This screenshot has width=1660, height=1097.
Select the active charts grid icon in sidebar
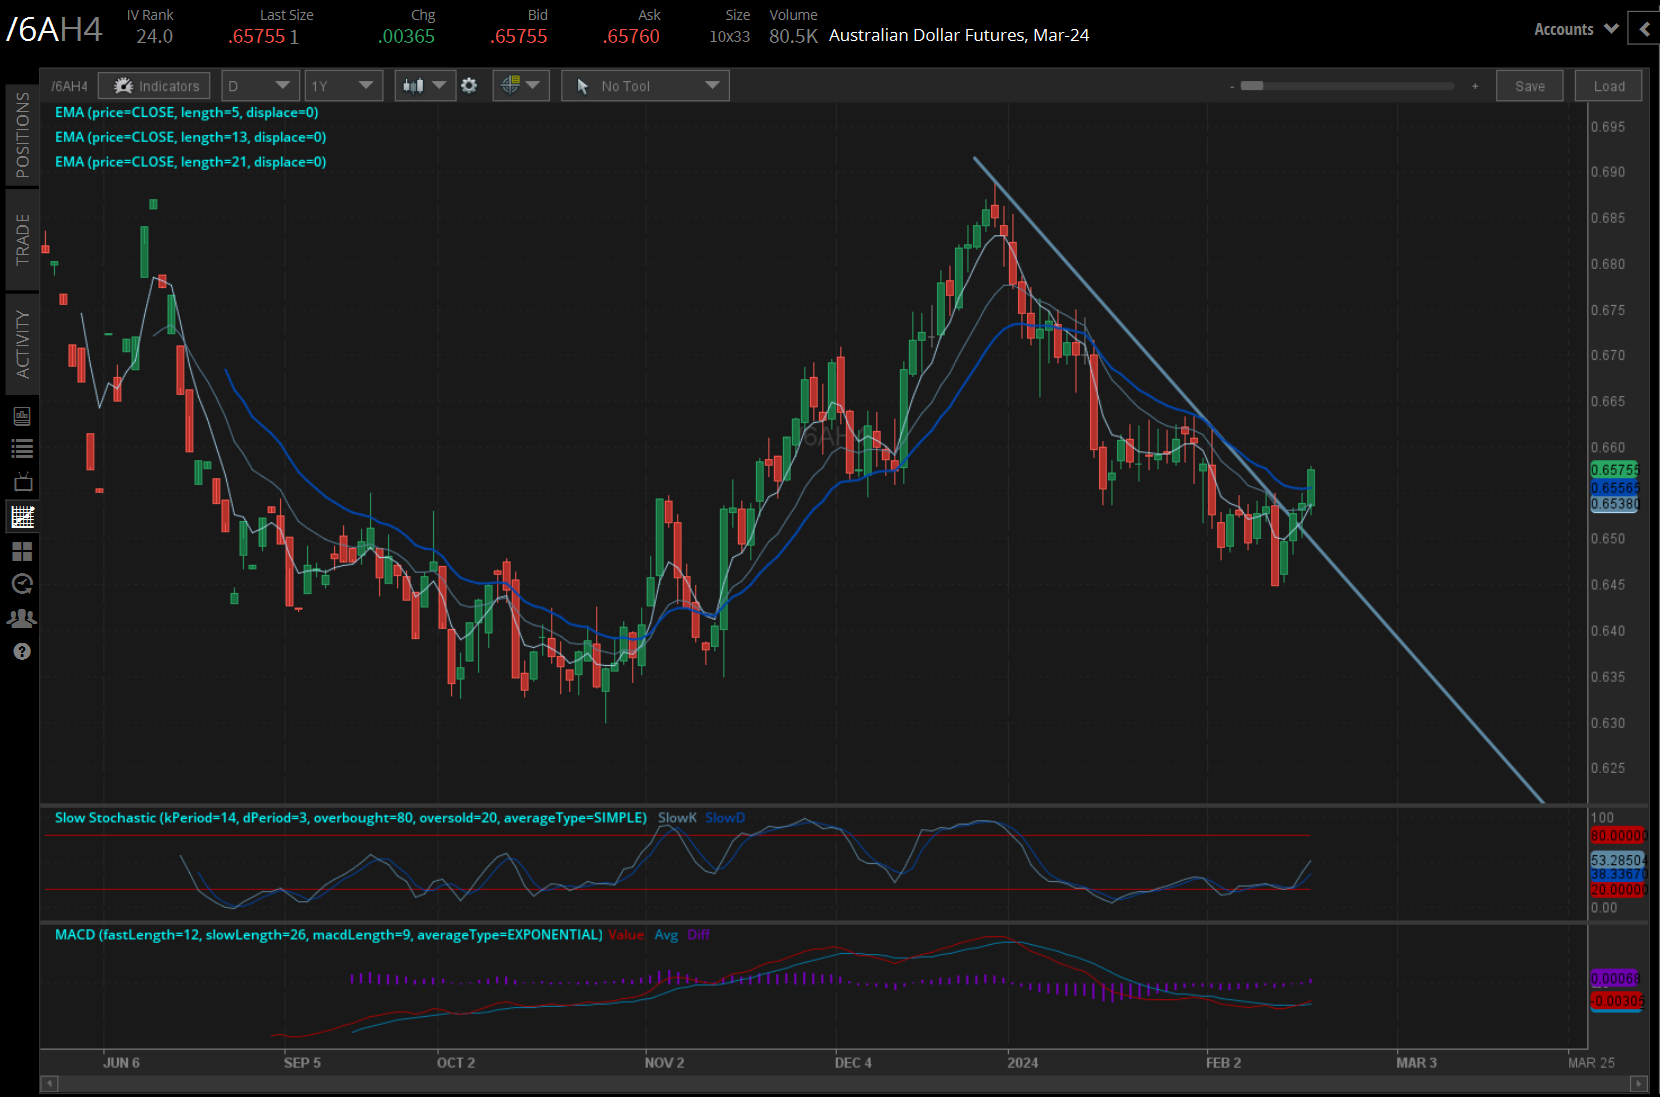click(x=22, y=517)
